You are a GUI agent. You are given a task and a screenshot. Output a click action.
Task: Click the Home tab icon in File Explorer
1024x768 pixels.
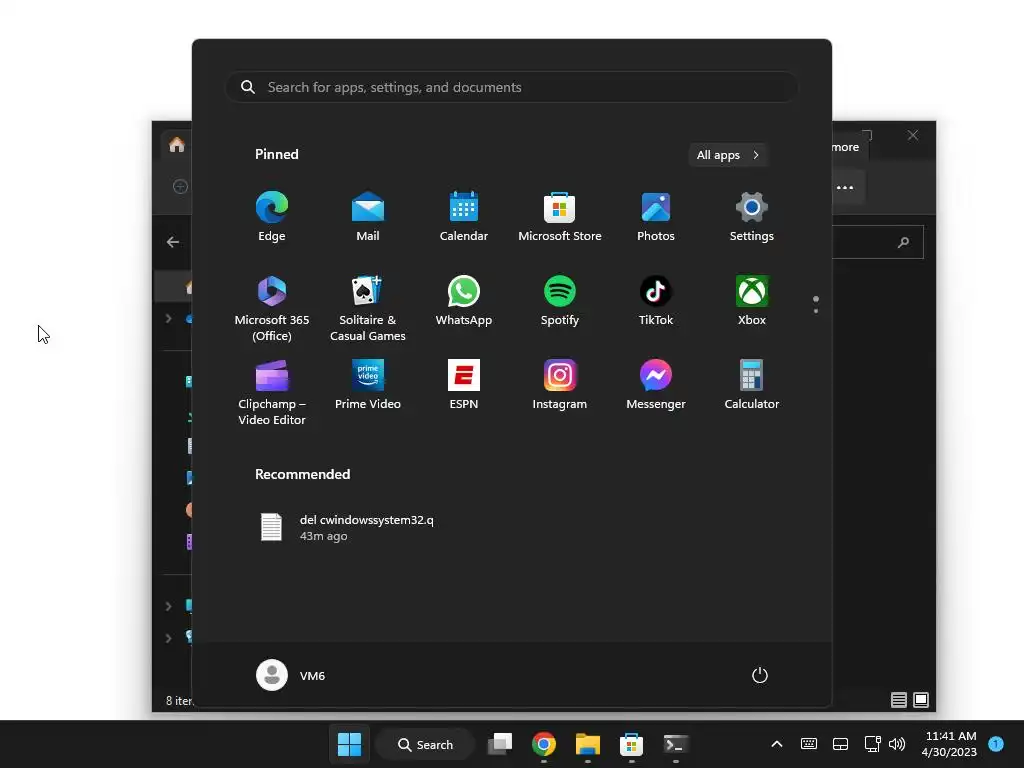point(176,144)
